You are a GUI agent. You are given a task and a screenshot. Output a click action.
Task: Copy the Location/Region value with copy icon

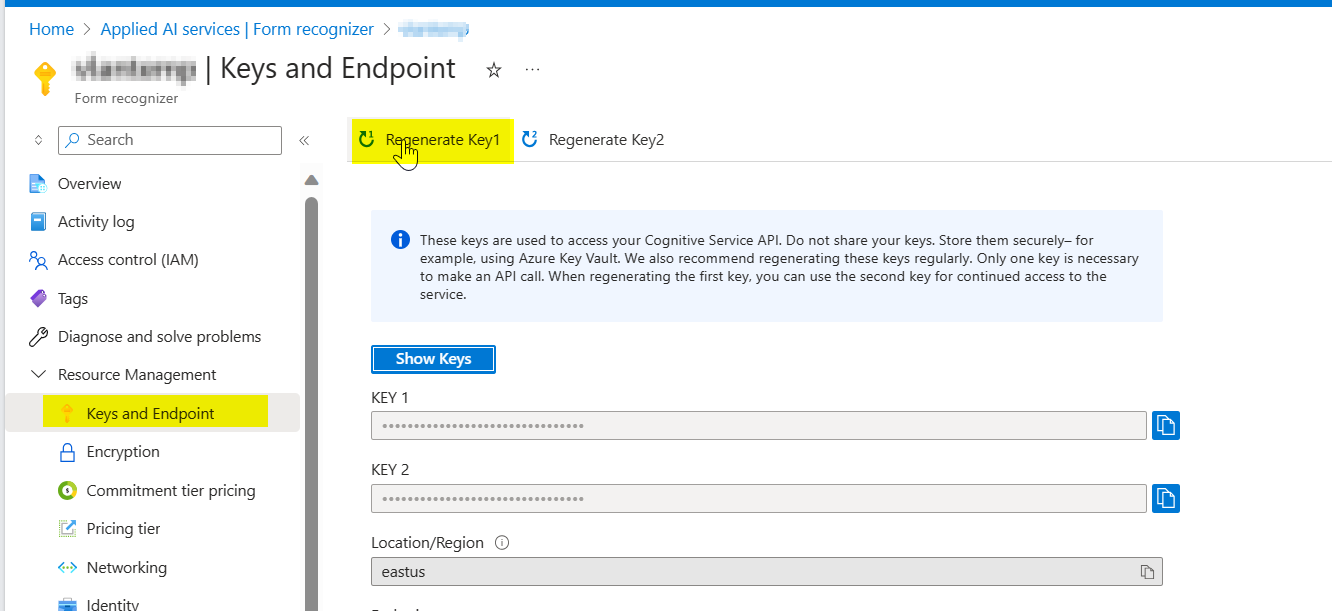pos(1148,571)
